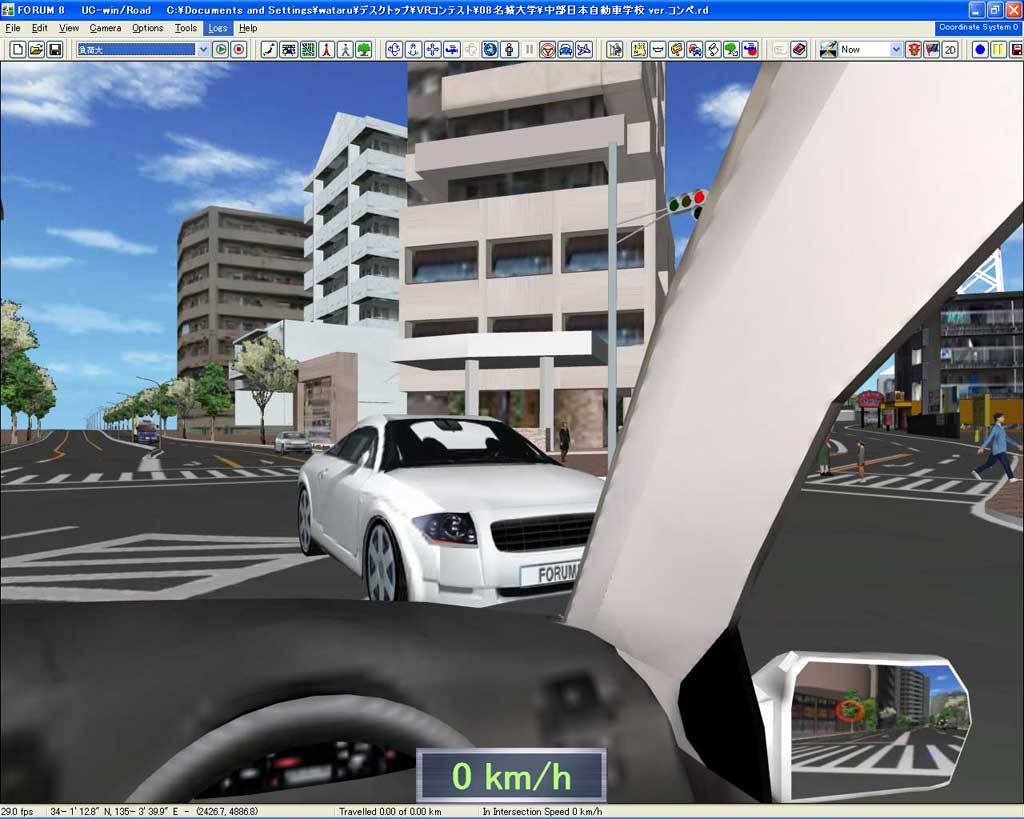Viewport: 1024px width, 819px height.
Task: Click the red steering wheel drive icon
Action: point(547,50)
